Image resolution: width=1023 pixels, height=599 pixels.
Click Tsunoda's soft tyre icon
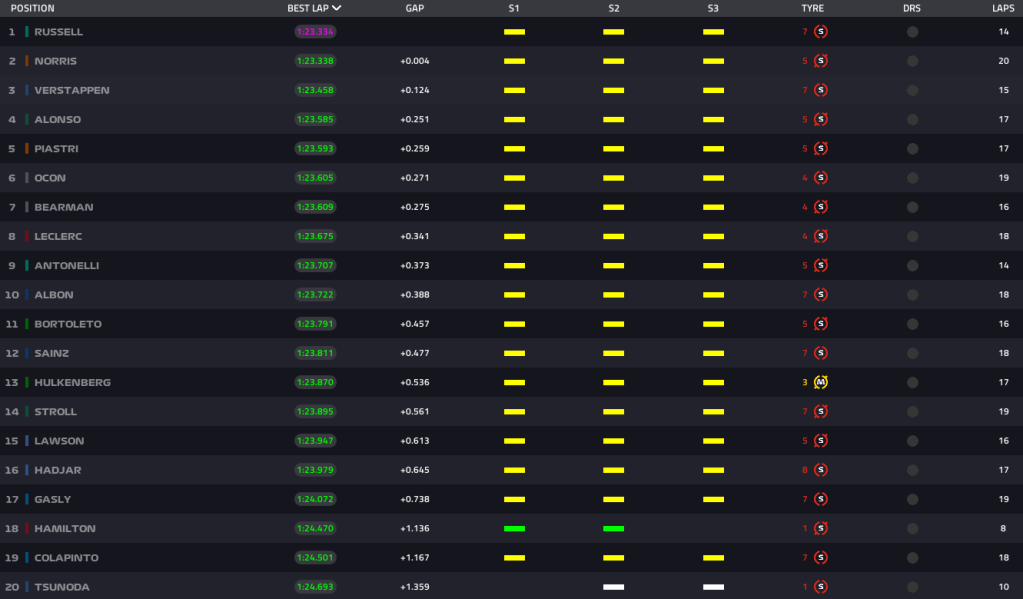click(x=821, y=587)
